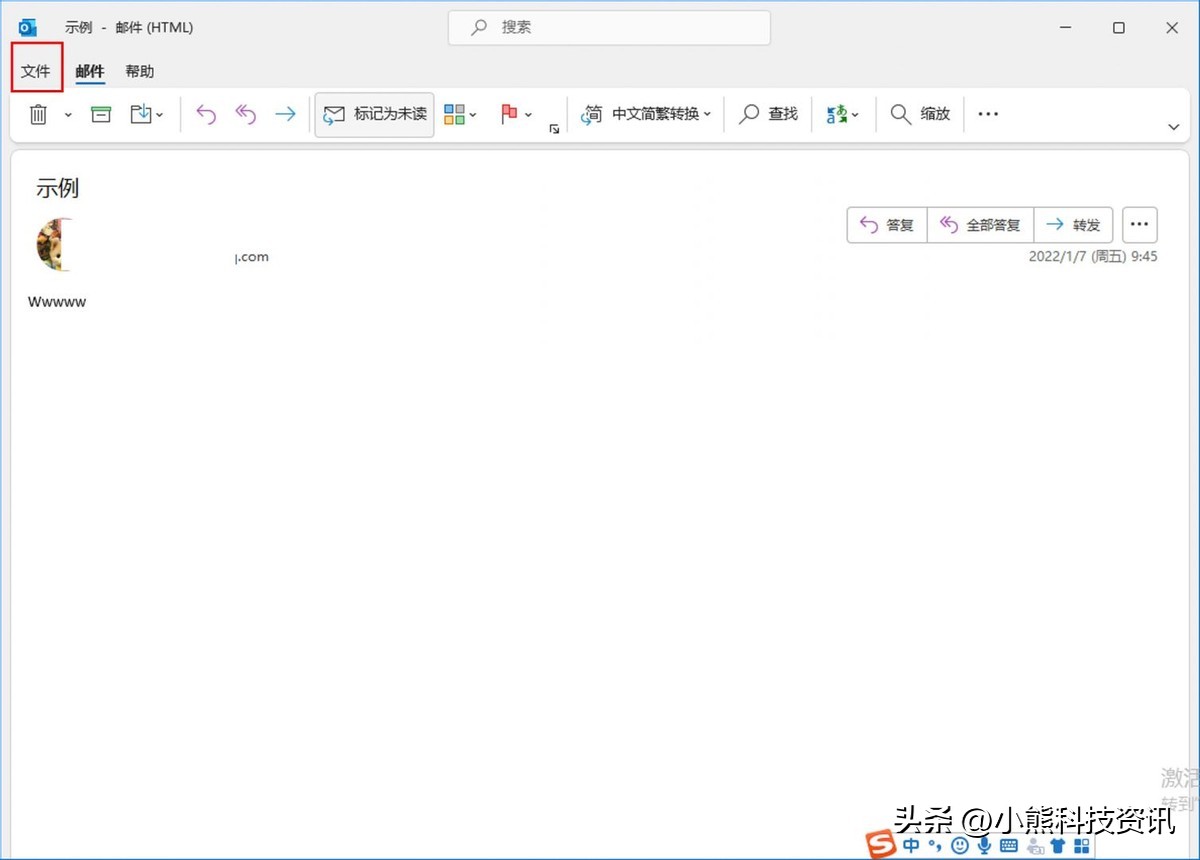Toggle 标记为未读 mark as unread
This screenshot has width=1200, height=860.
point(373,113)
